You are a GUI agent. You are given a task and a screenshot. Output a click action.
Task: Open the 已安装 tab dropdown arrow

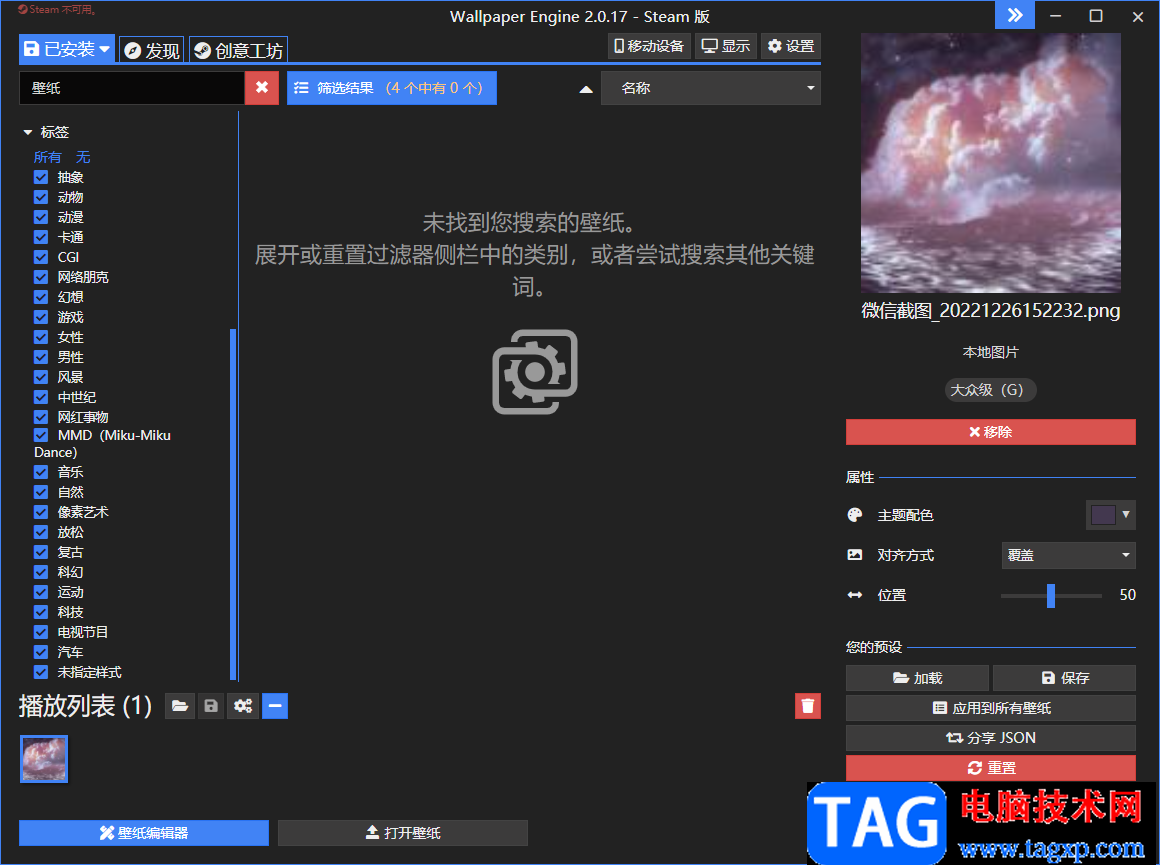pos(105,50)
